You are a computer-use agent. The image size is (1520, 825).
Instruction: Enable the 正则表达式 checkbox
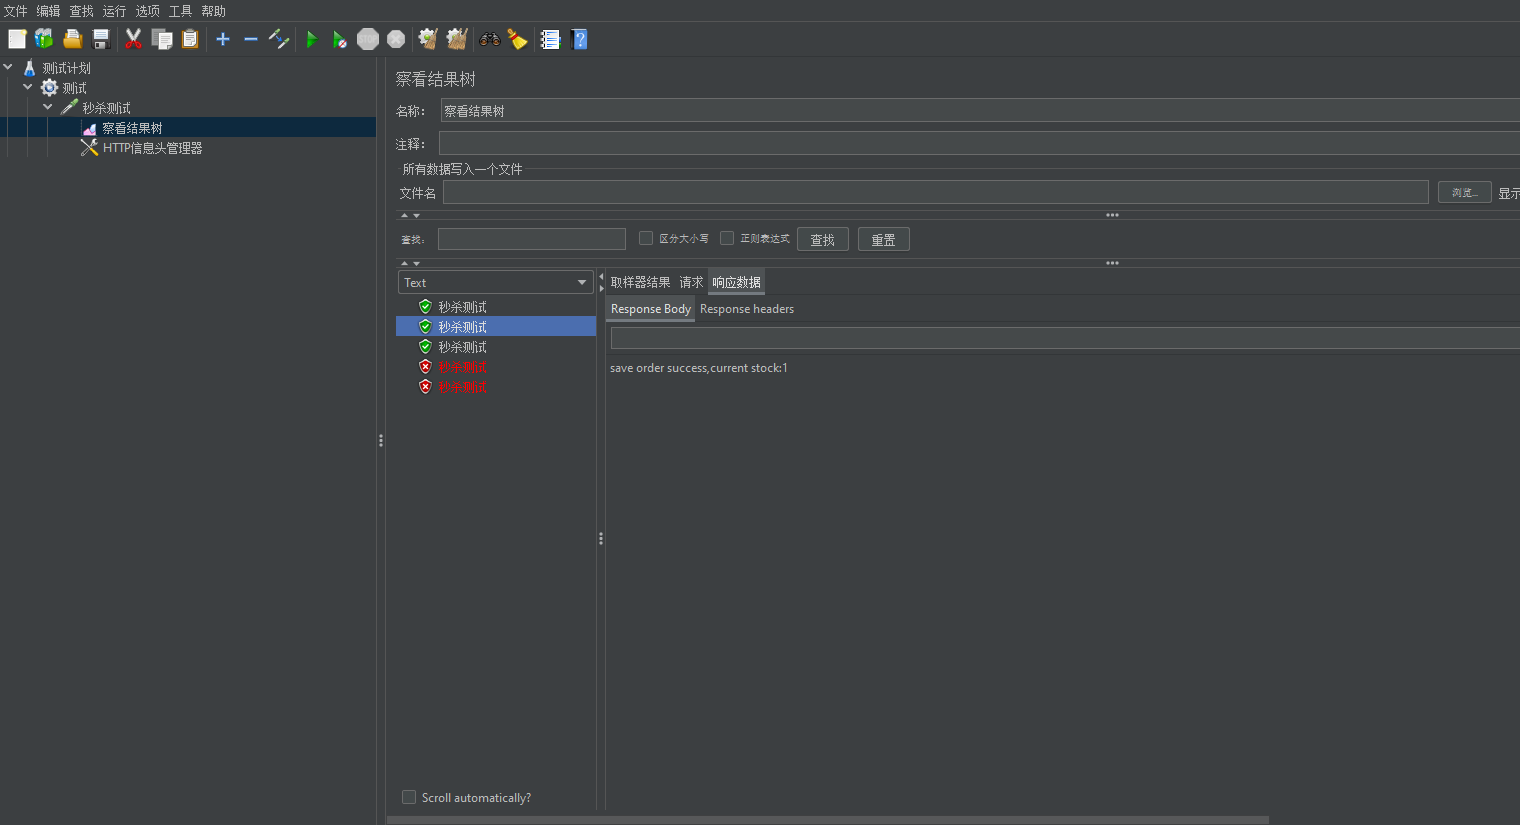[727, 238]
